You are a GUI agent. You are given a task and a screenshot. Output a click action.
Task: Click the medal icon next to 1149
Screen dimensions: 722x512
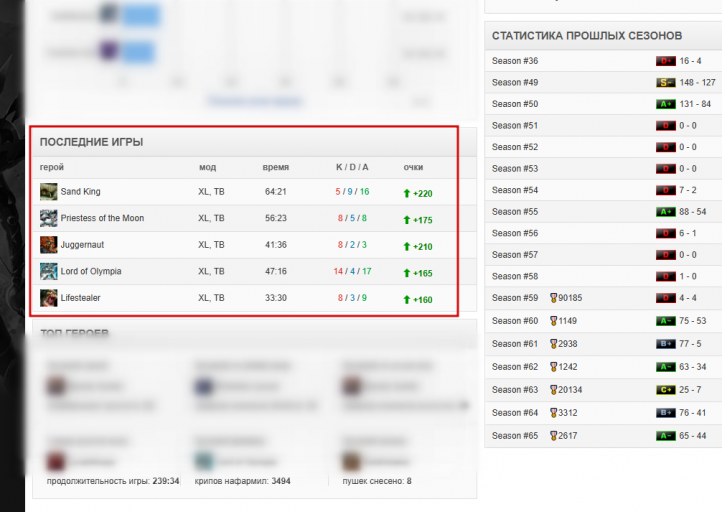[553, 321]
